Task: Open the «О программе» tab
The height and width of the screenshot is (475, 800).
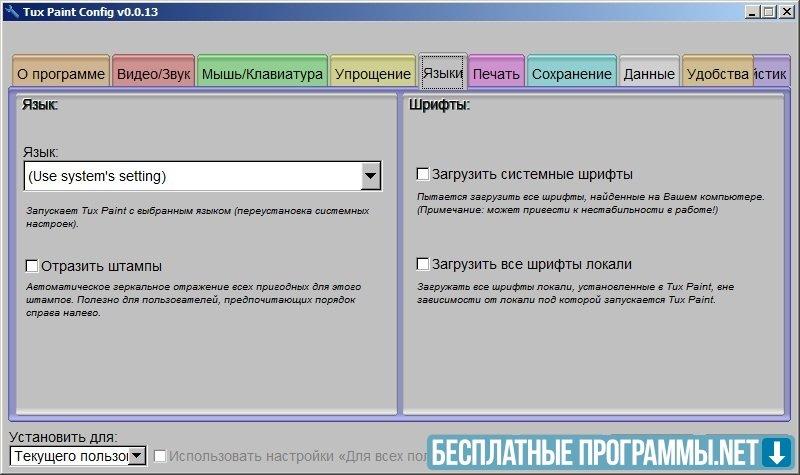Action: tap(60, 74)
